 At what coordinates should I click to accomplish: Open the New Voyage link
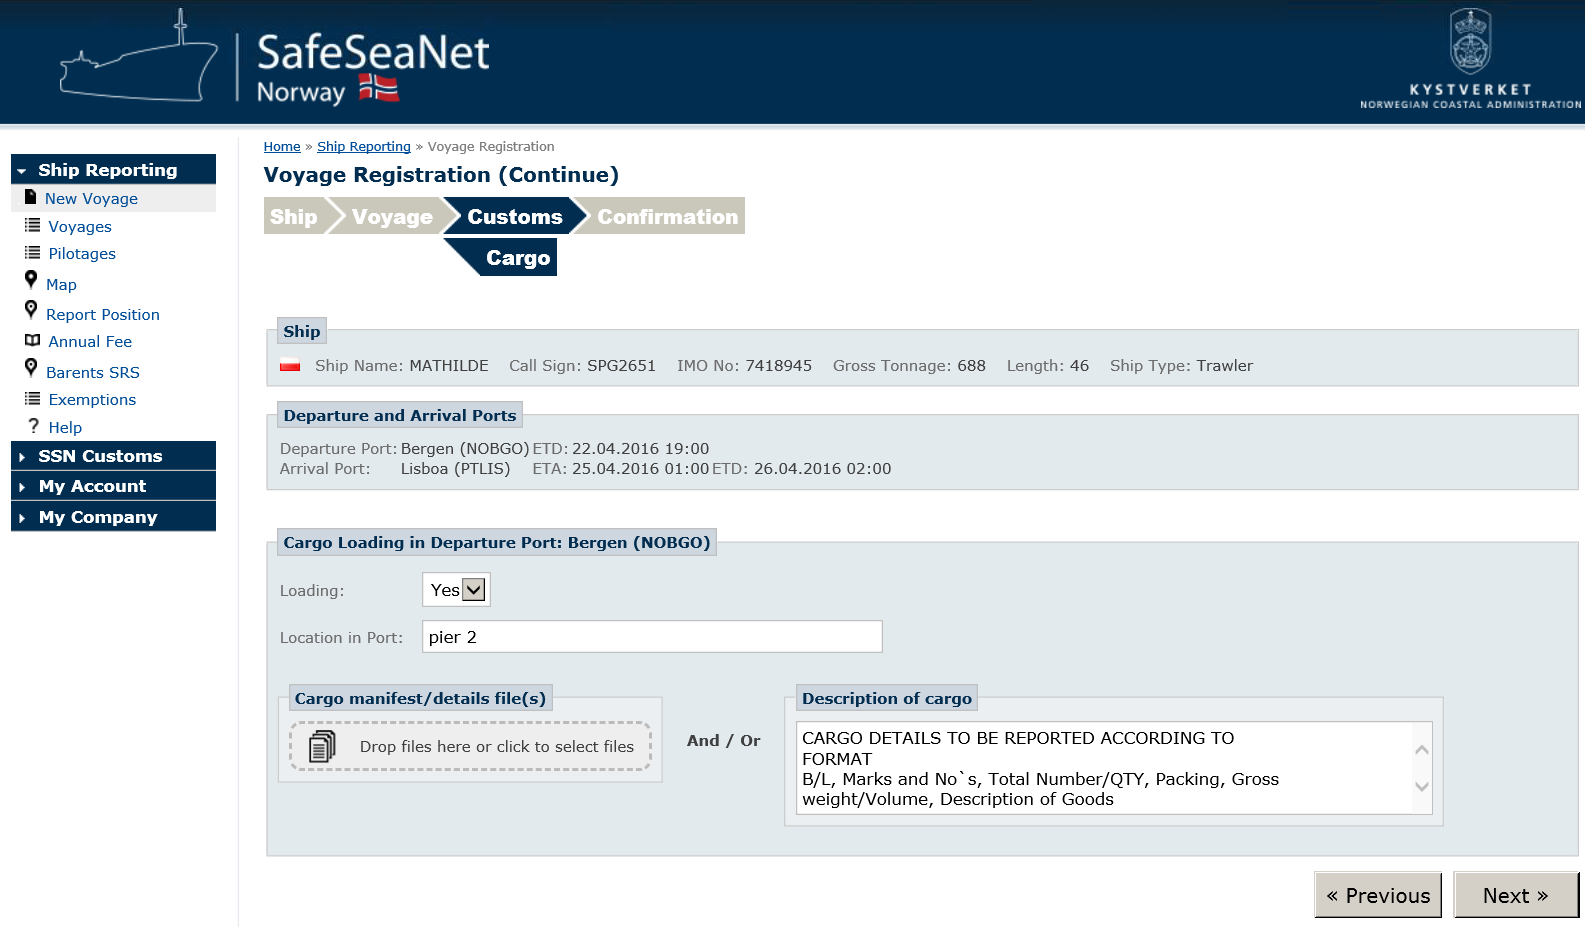coord(91,198)
